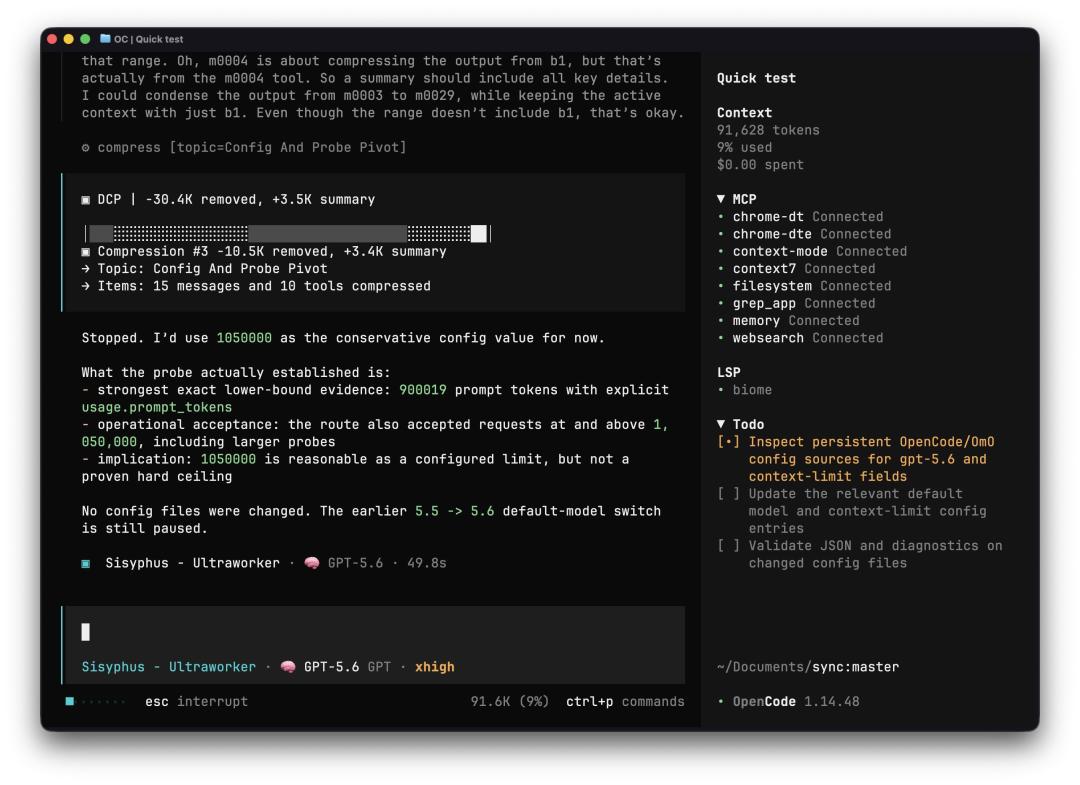Image resolution: width=1080 pixels, height=785 pixels.
Task: Select chrome-dt MCP server row
Action: click(x=800, y=216)
